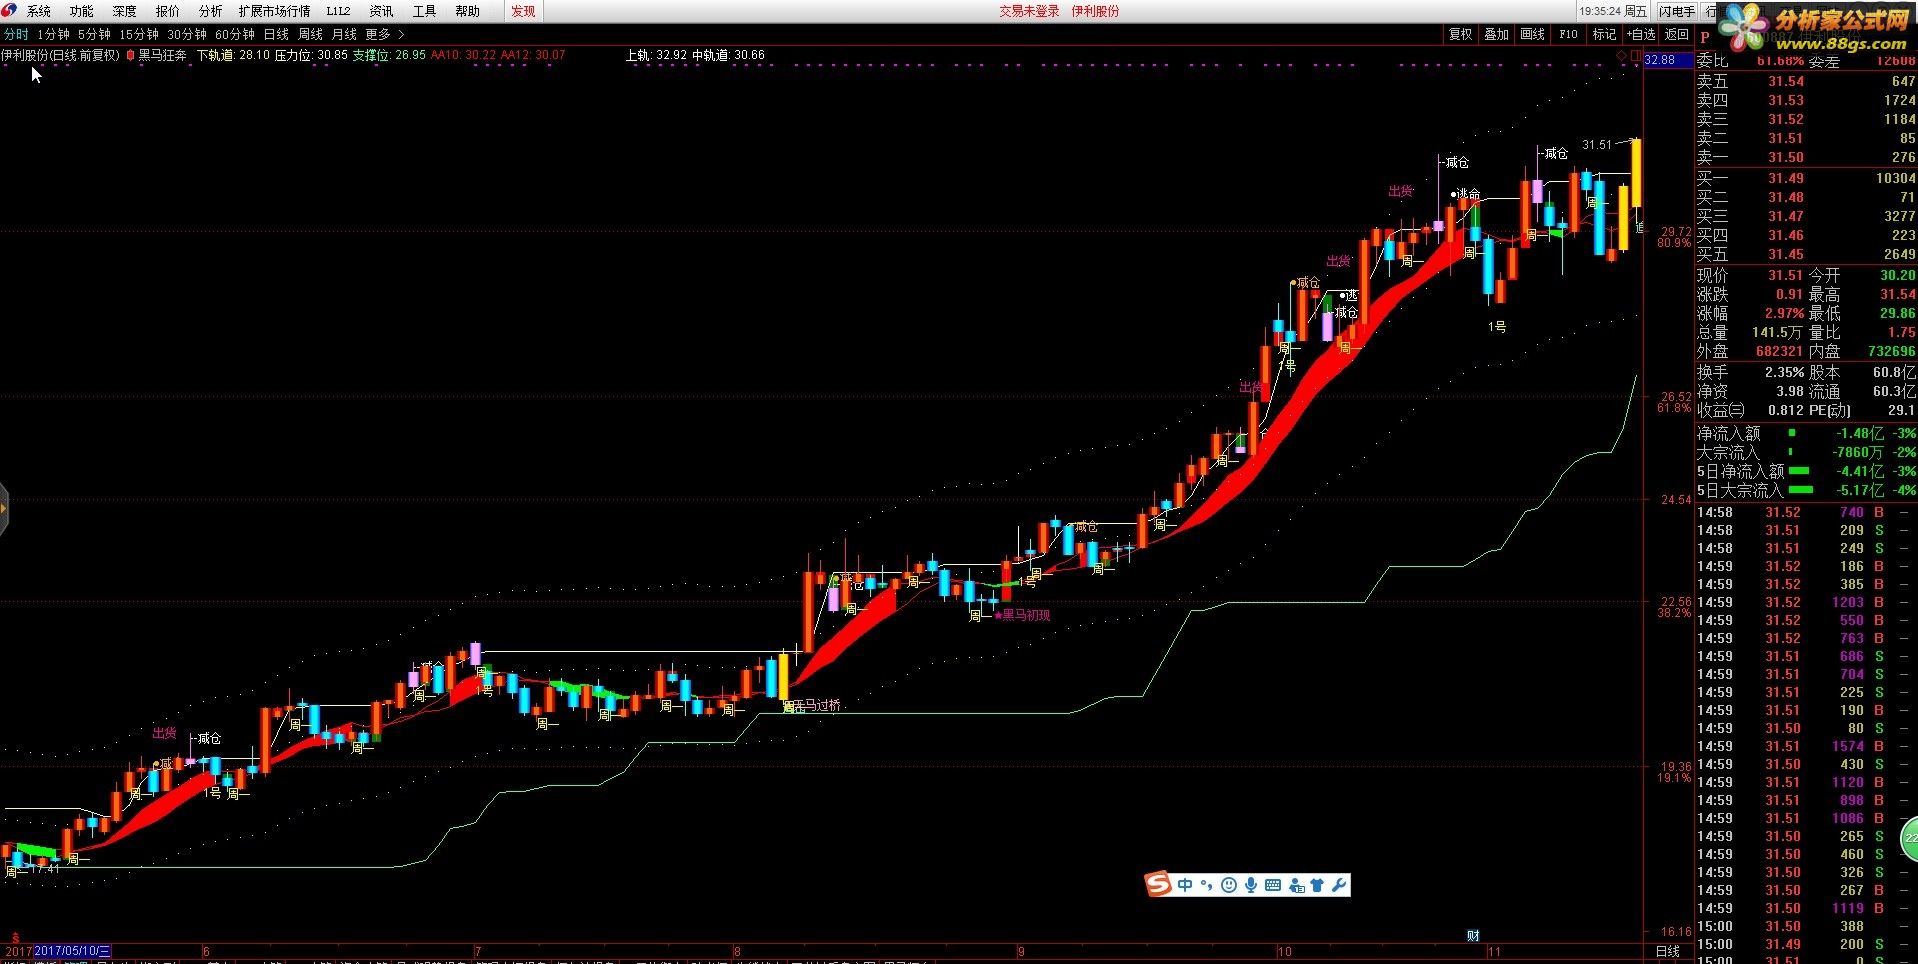The height and width of the screenshot is (964, 1918).
Task: Click the split-window square icon near price axis
Action: tap(1635, 58)
